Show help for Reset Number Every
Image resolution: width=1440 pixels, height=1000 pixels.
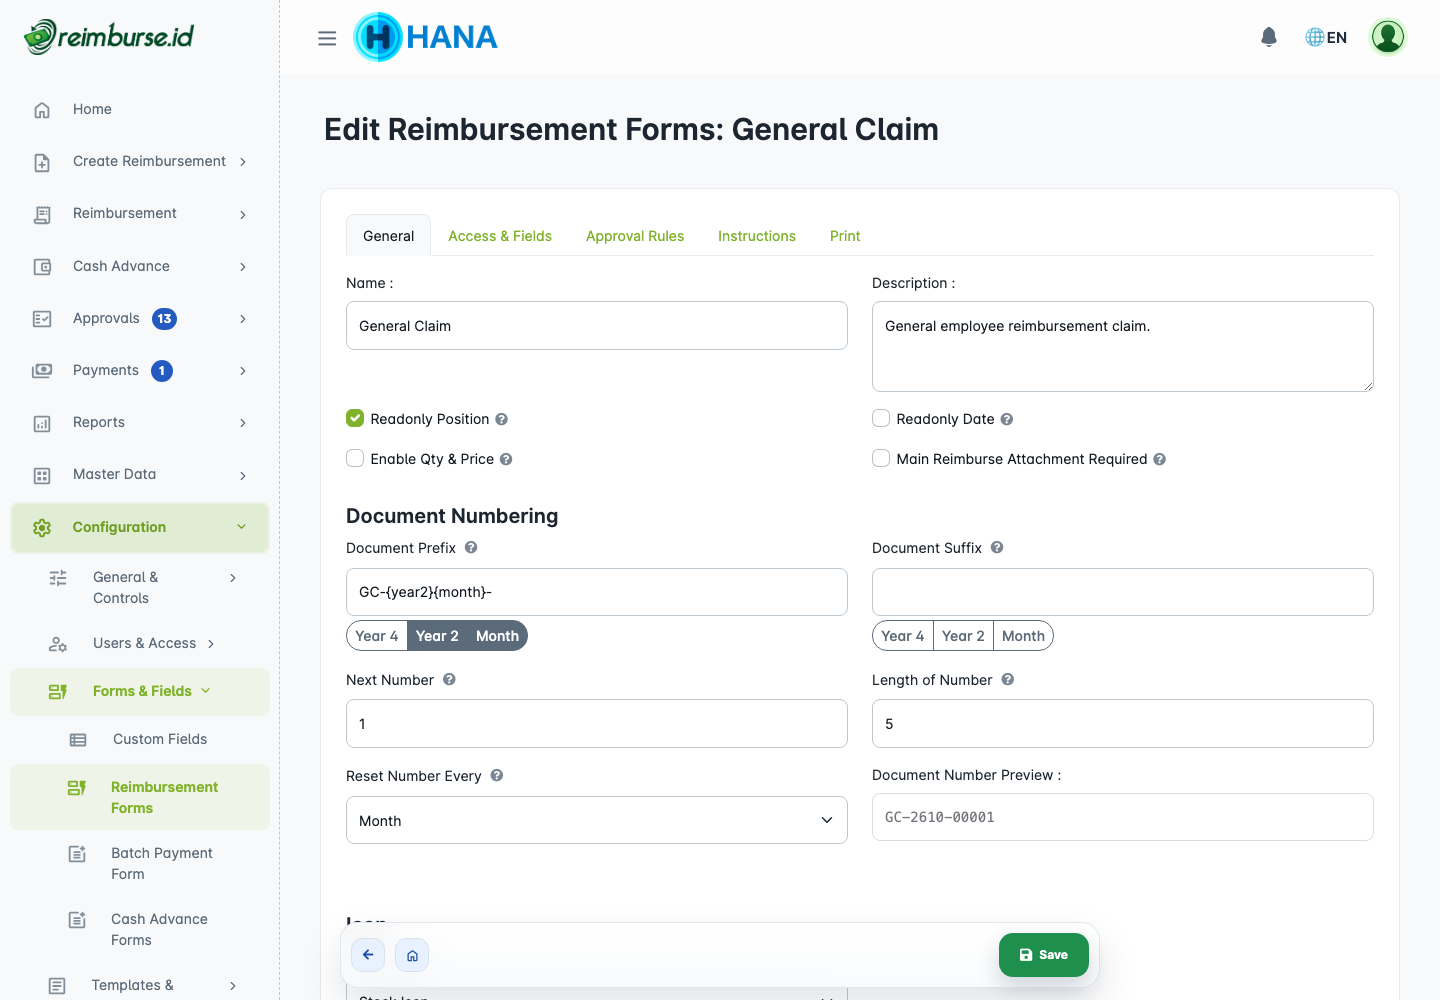[497, 775]
